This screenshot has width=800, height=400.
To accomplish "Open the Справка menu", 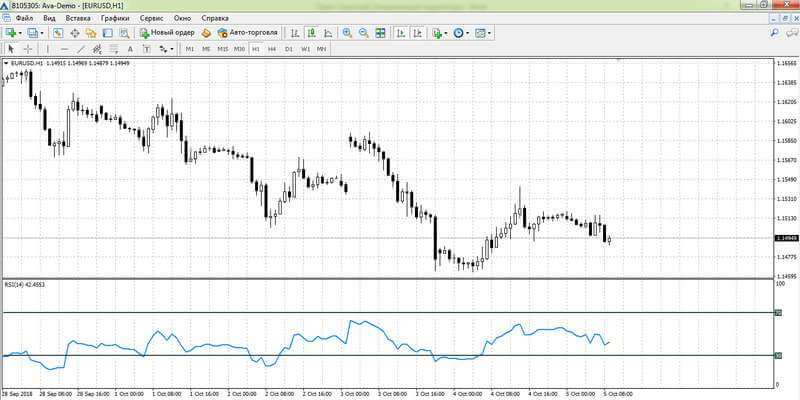I will coord(215,18).
